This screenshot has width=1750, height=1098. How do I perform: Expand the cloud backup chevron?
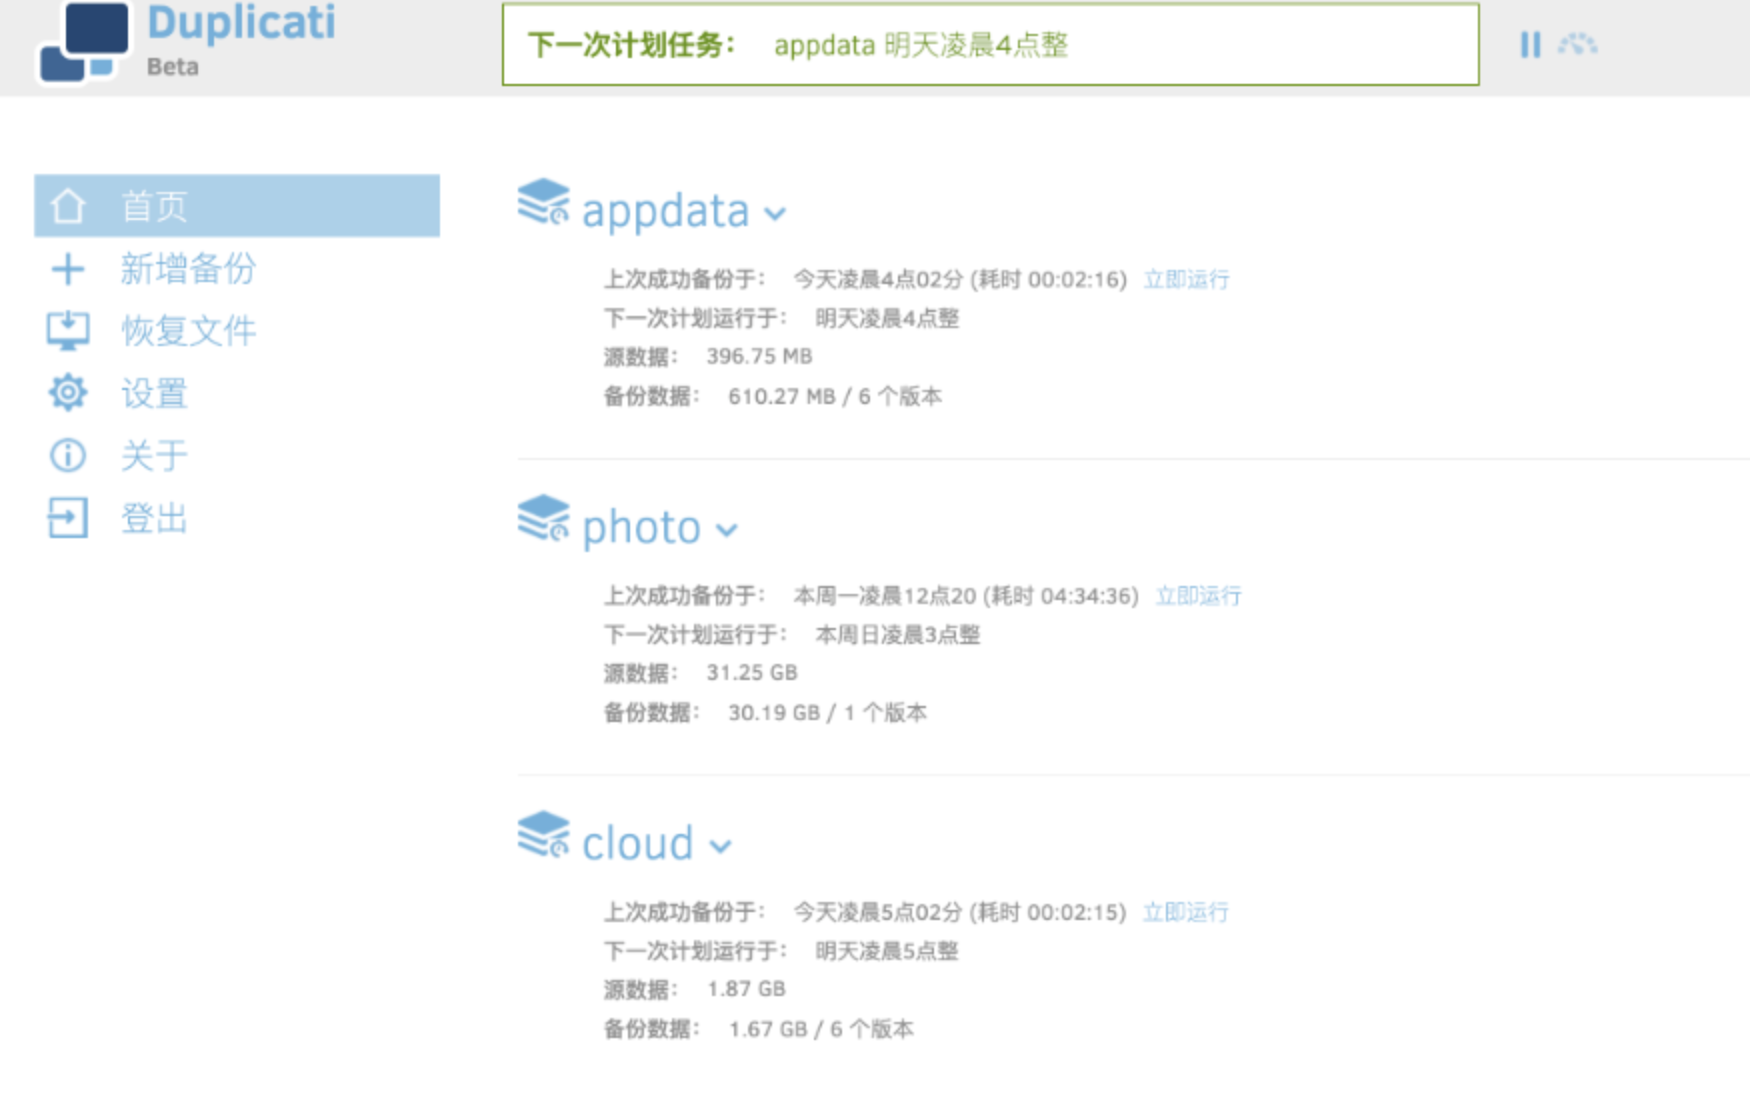click(x=720, y=846)
